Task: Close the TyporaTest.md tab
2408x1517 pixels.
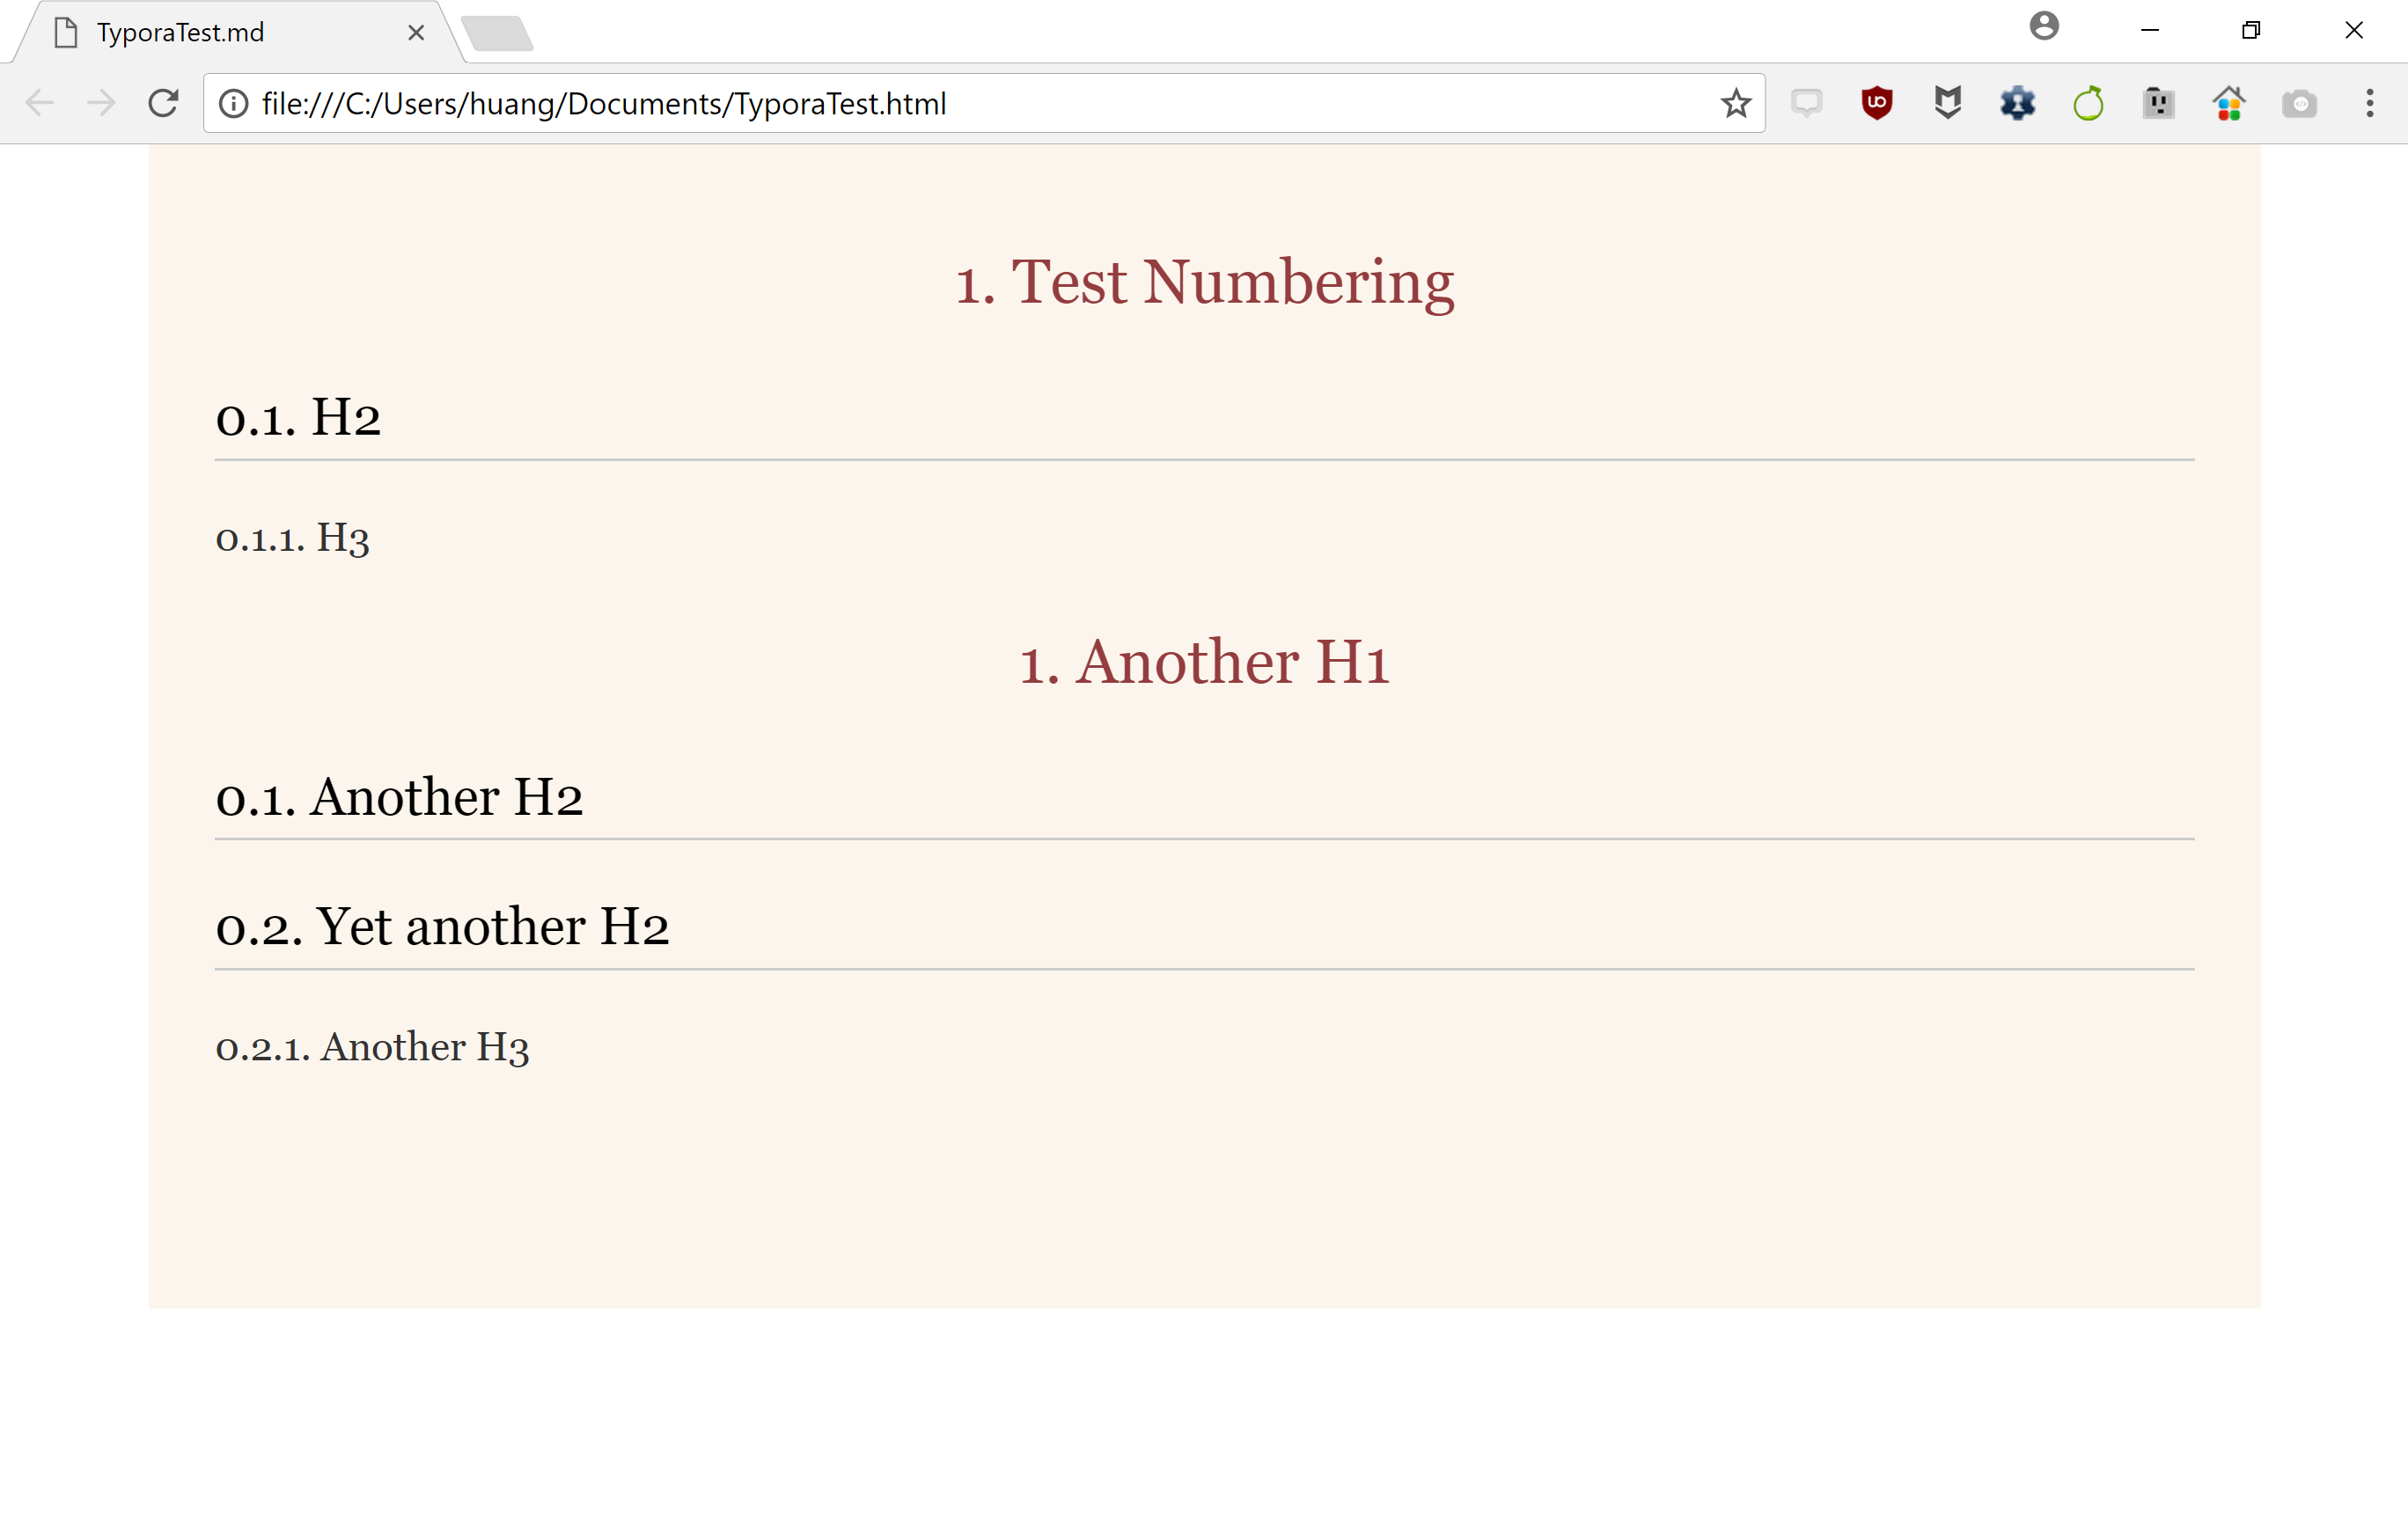Action: 416,31
